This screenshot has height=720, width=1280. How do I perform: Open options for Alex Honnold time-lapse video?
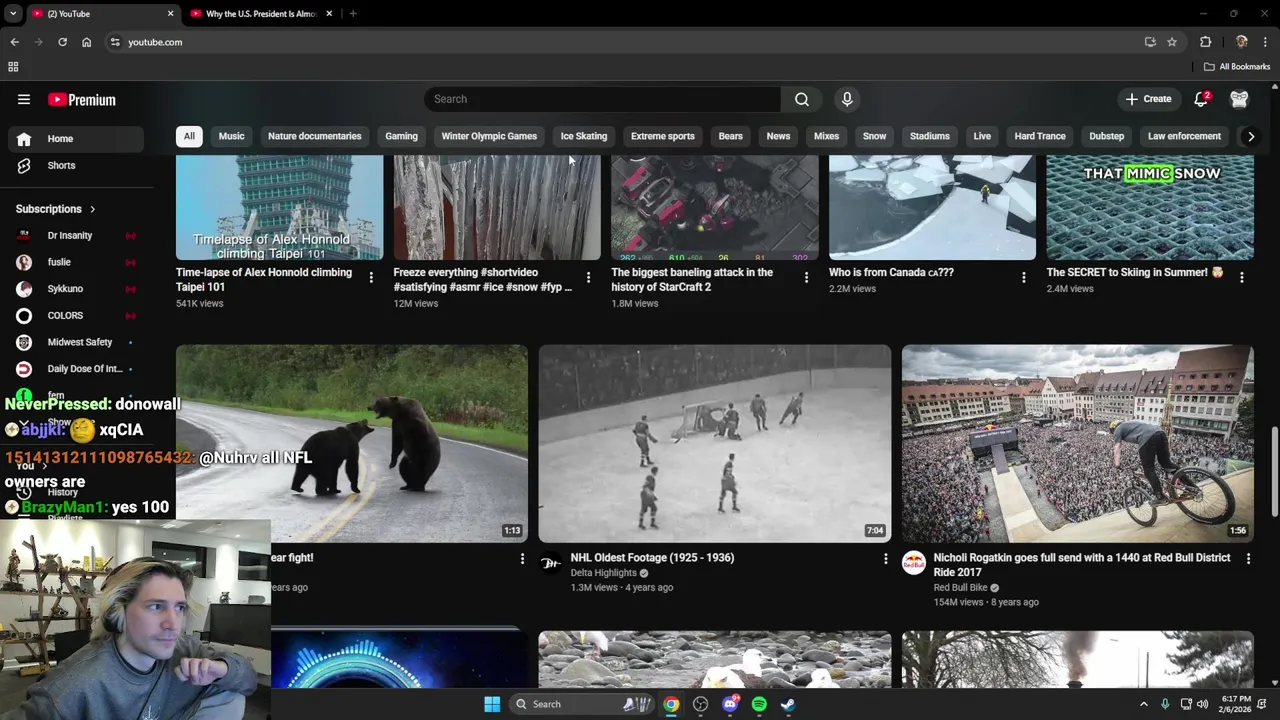tap(371, 278)
